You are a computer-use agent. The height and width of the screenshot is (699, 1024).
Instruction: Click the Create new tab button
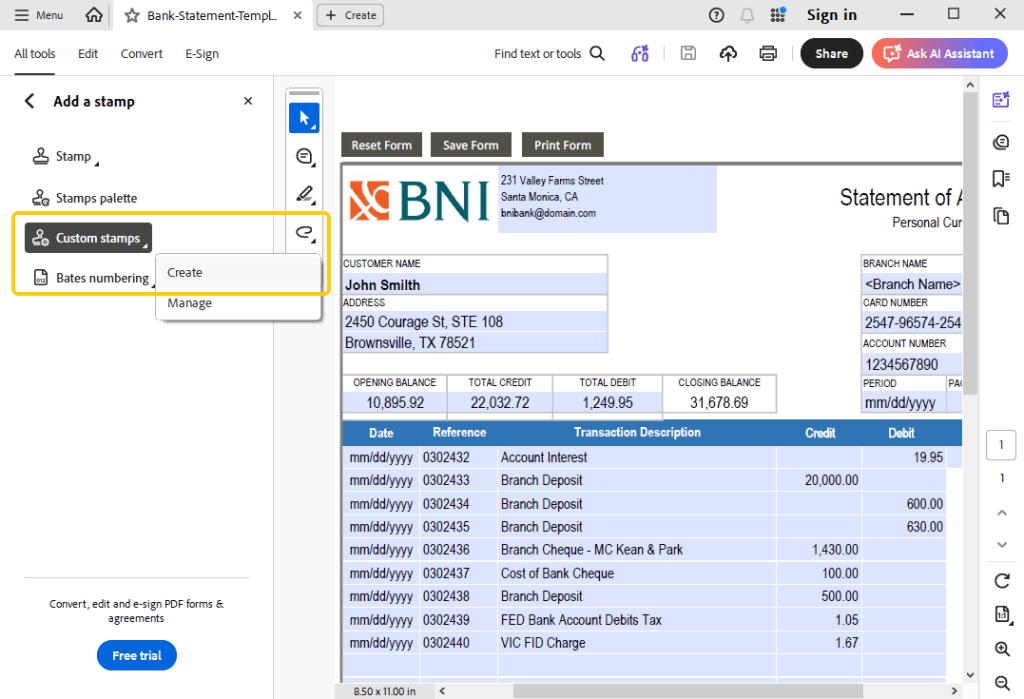click(x=351, y=15)
